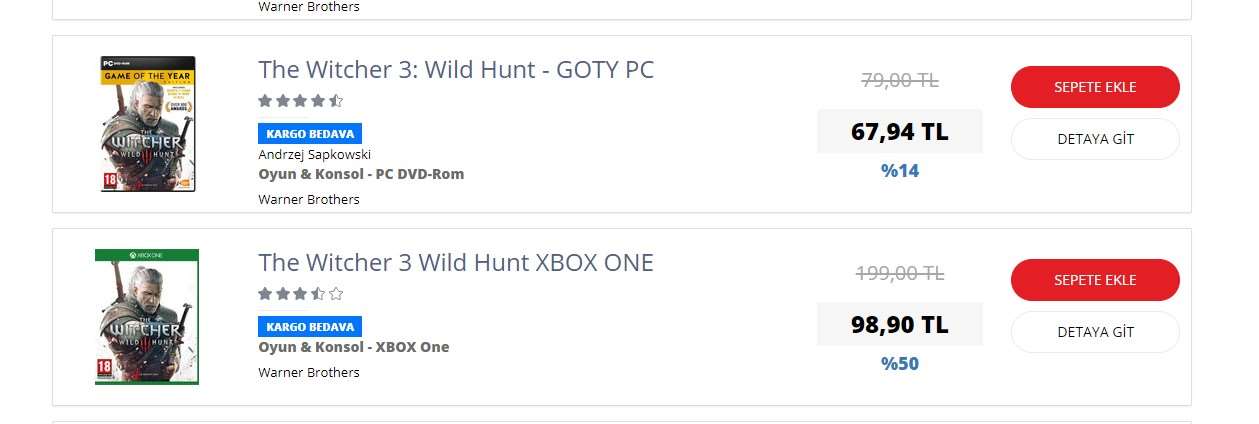
Task: Add the GOTY PC edition to cart
Action: [x=1095, y=87]
